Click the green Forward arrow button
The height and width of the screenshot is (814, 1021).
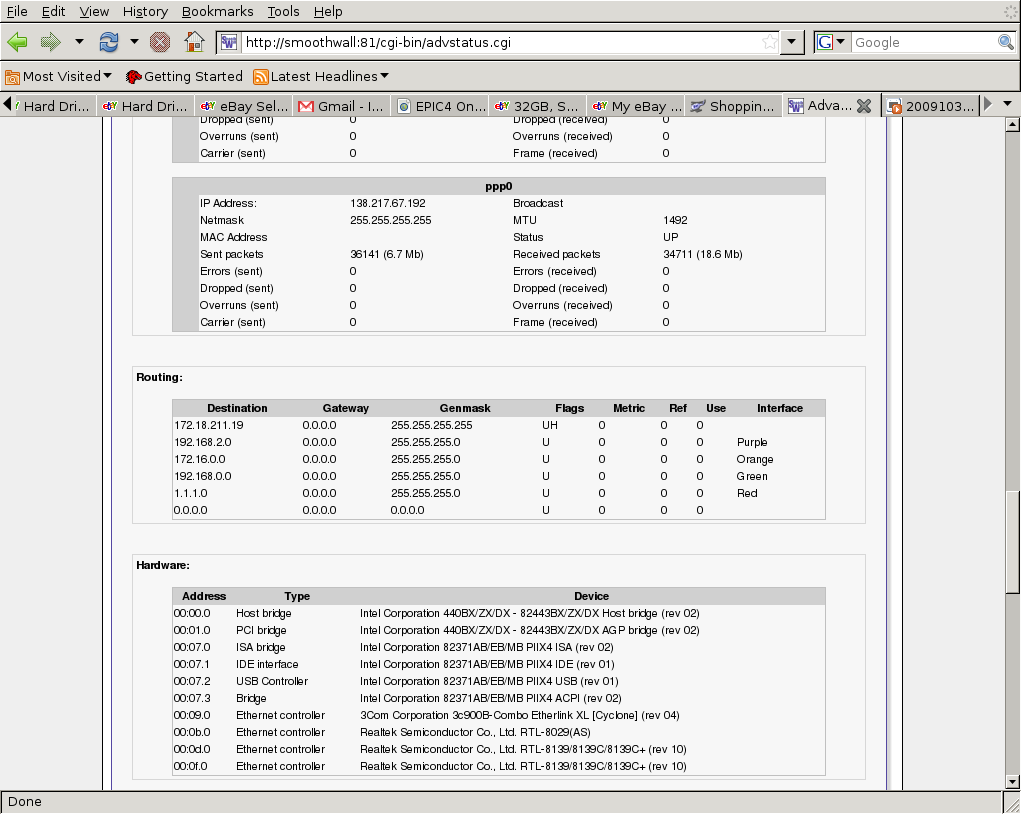51,42
